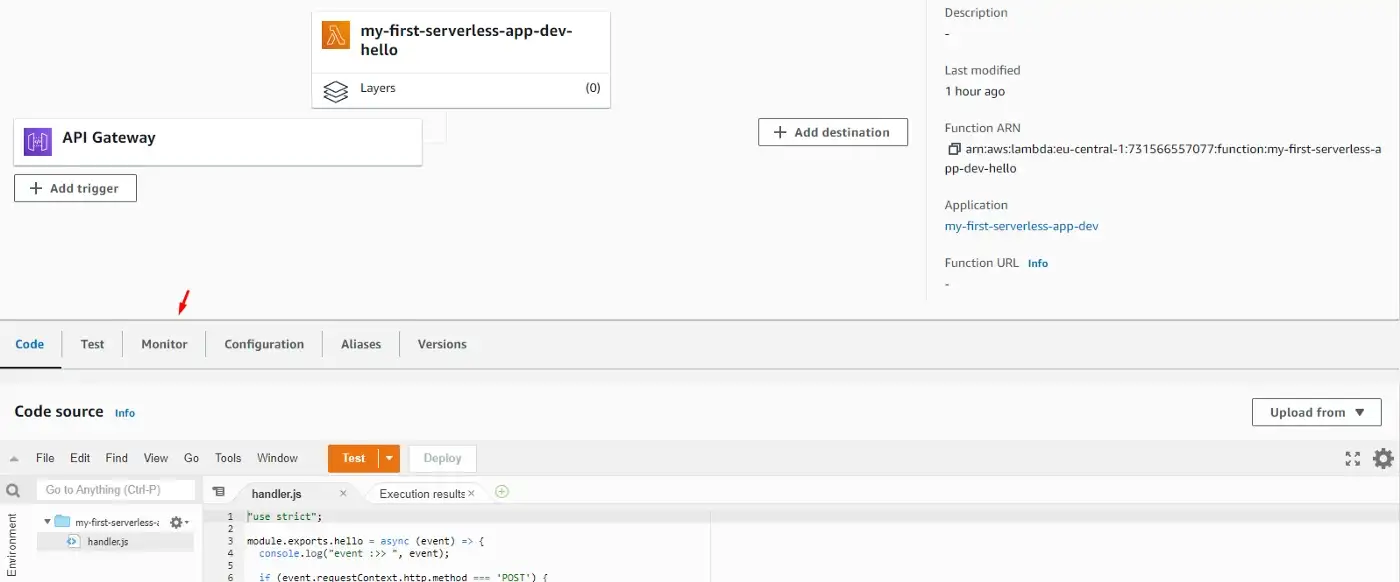Expand the Upload from dropdown
Viewport: 1400px width, 582px height.
click(x=1316, y=412)
